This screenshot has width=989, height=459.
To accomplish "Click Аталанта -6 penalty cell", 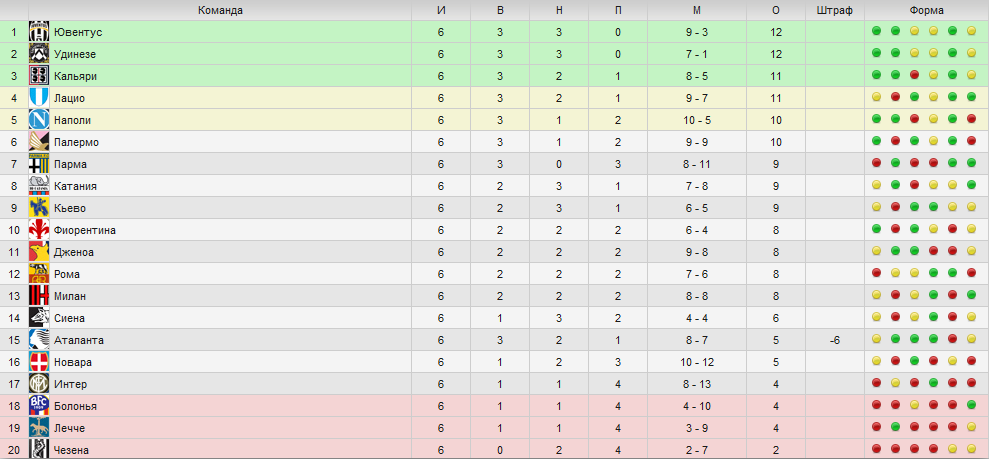I will tap(834, 340).
